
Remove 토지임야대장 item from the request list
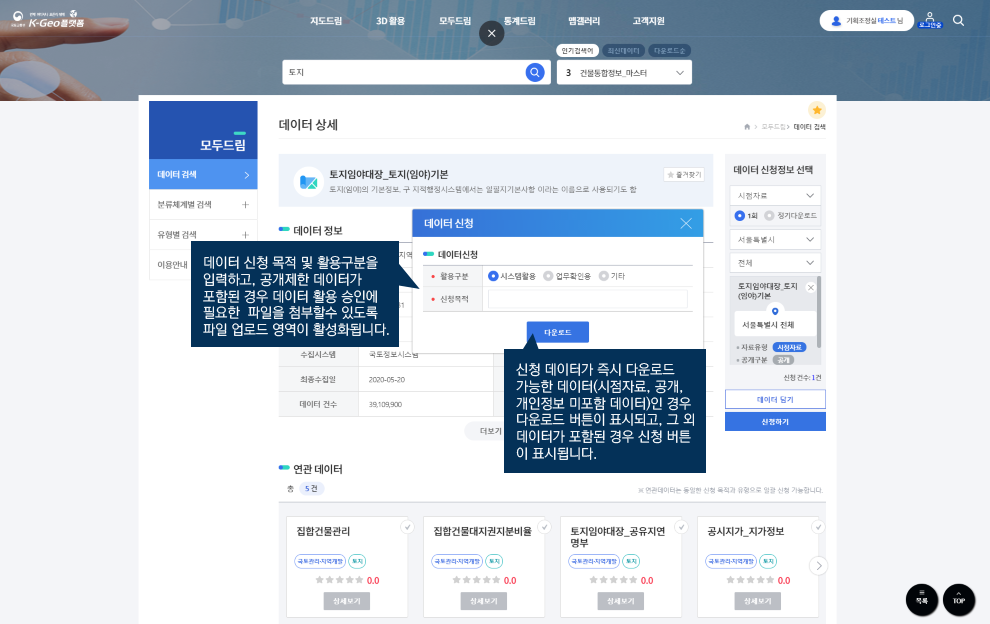811,287
